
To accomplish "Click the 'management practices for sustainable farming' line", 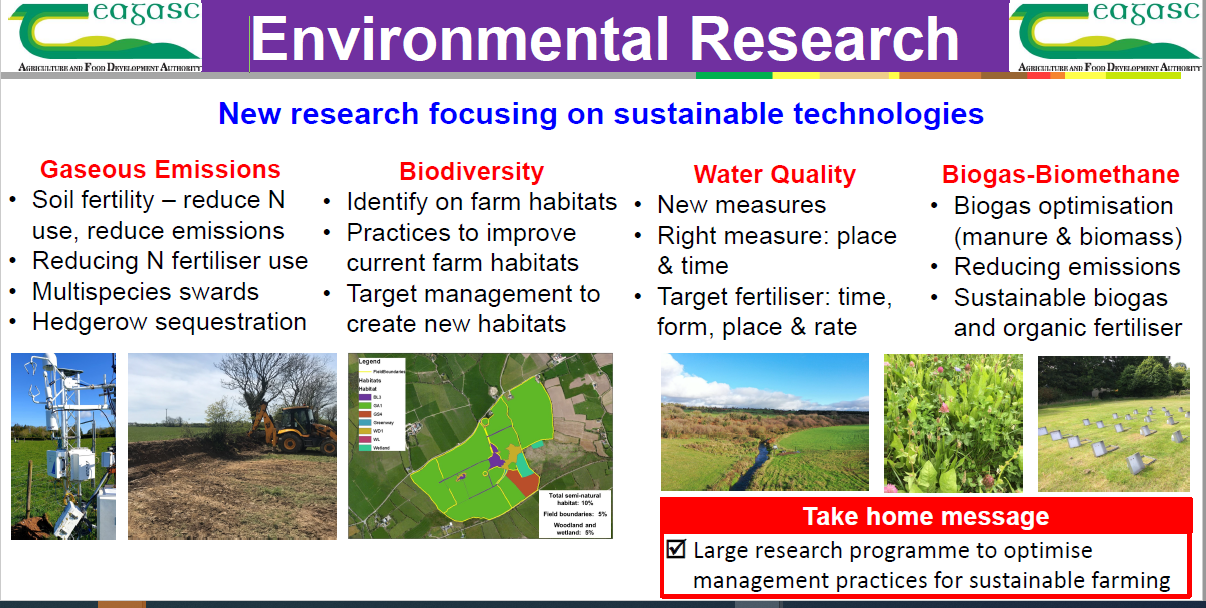I will pyautogui.click(x=931, y=580).
